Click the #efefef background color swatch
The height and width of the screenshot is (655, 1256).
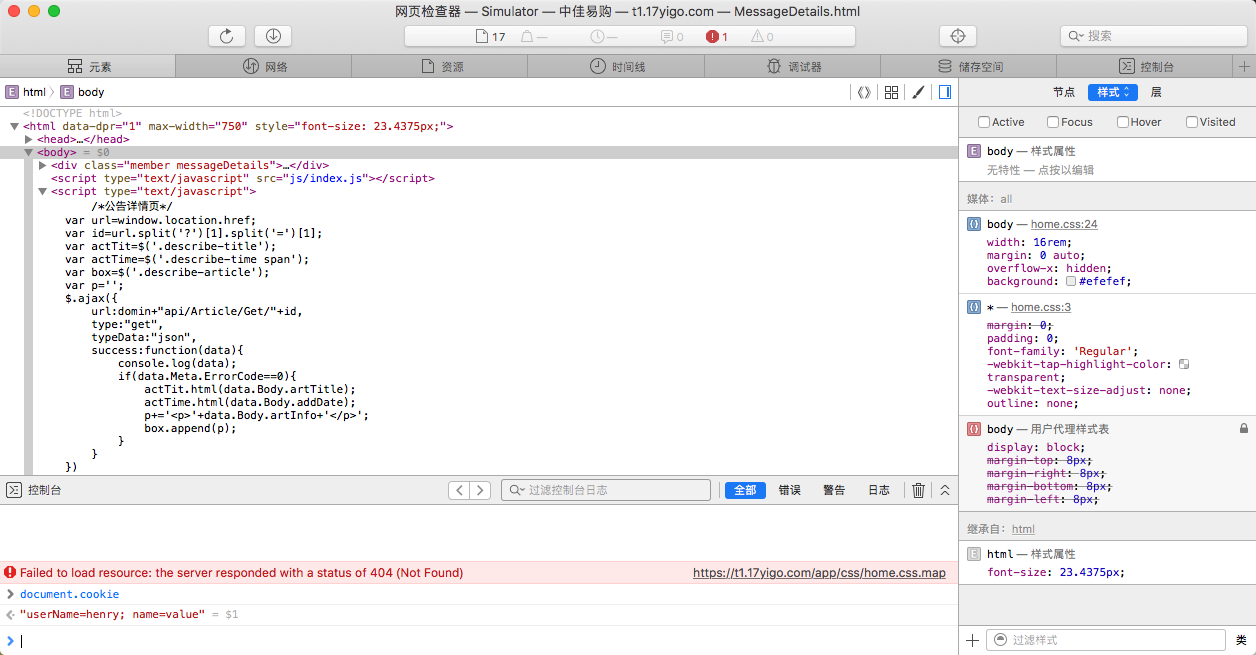(1071, 282)
